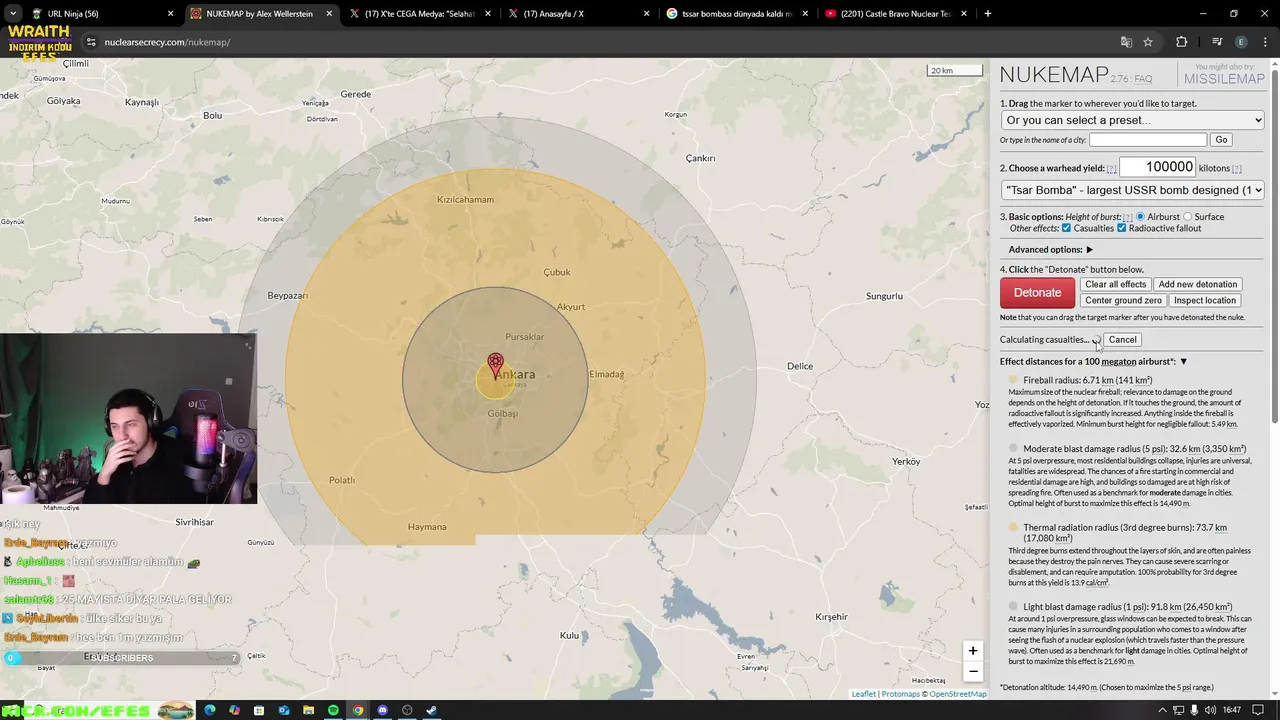Open the help link beside kilotons

point(1236,169)
